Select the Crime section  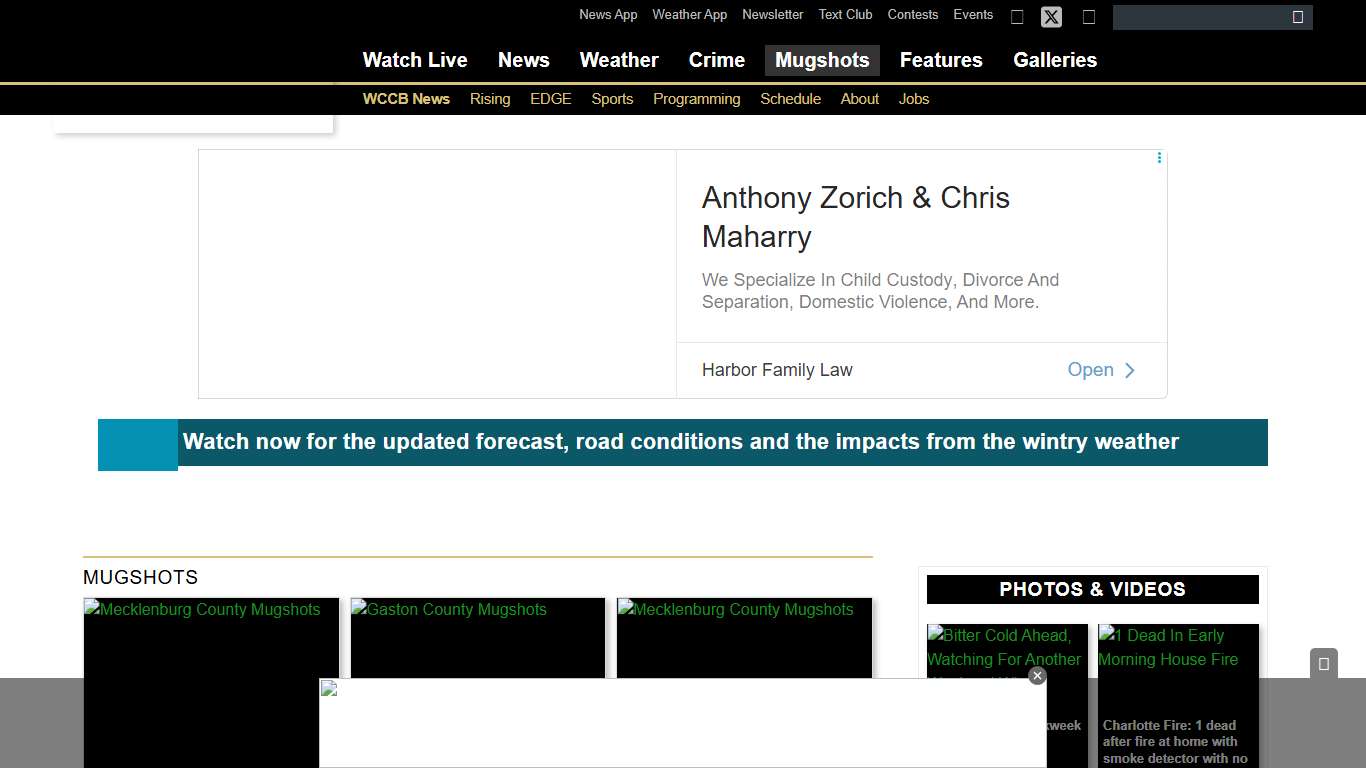pyautogui.click(x=716, y=60)
